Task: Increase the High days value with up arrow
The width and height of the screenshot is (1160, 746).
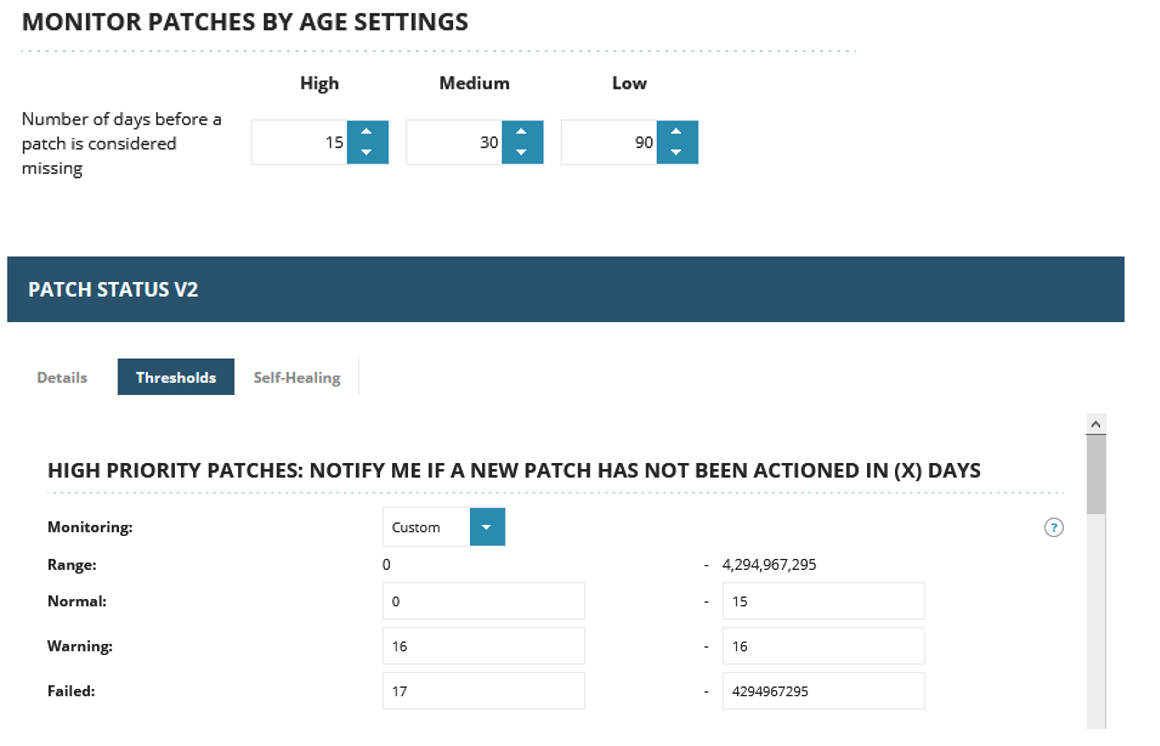Action: tap(367, 131)
